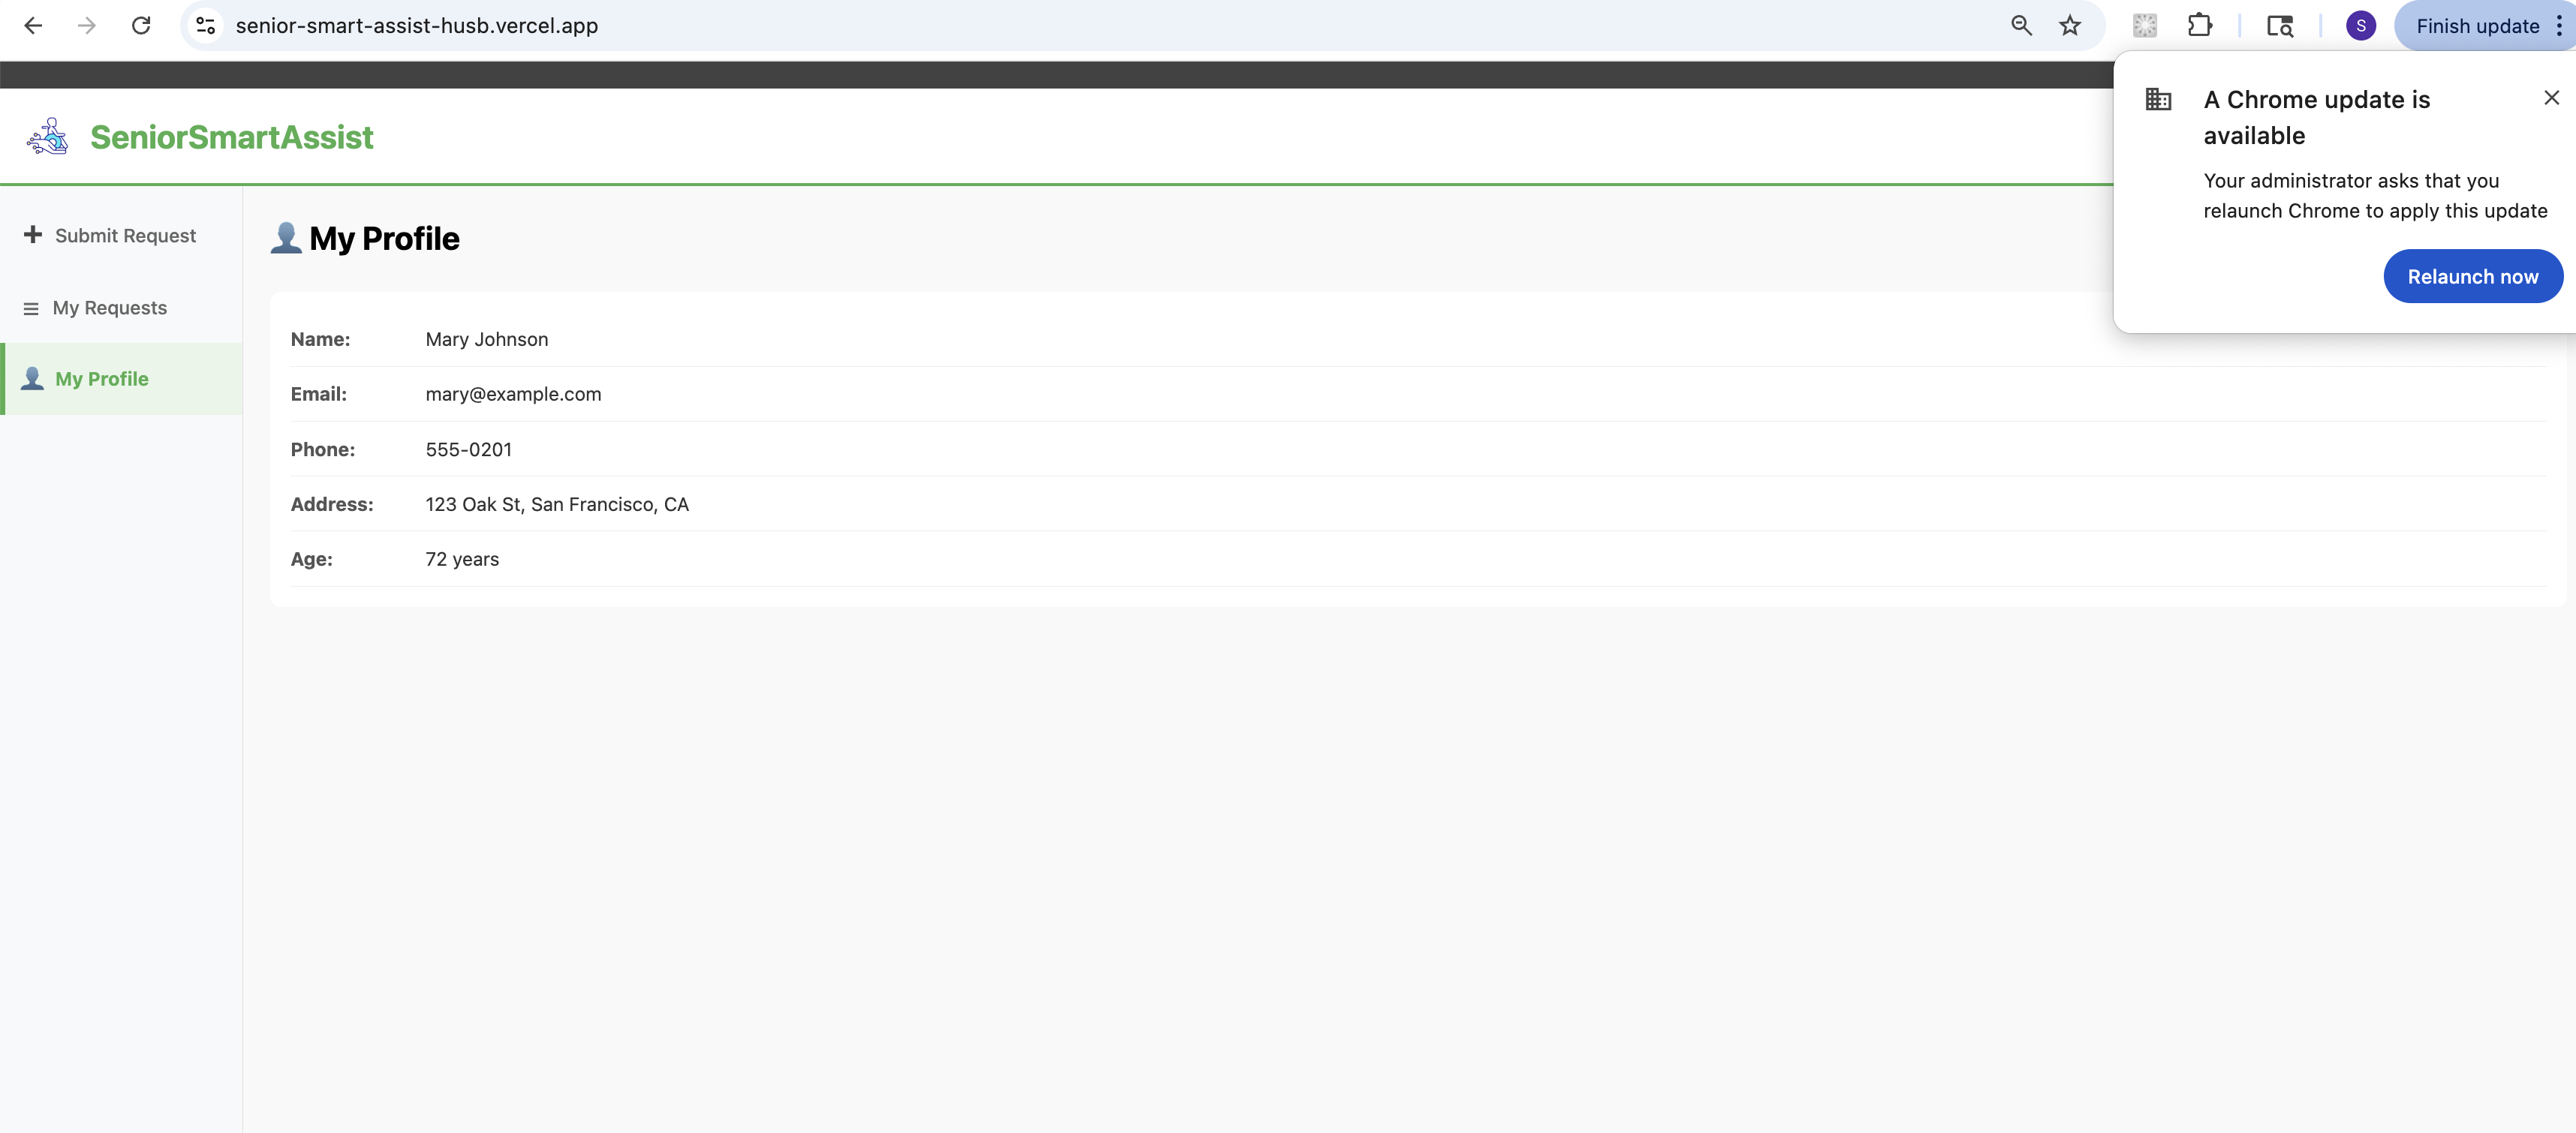
Task: Reload the page with the refresh icon
Action: pyautogui.click(x=141, y=26)
